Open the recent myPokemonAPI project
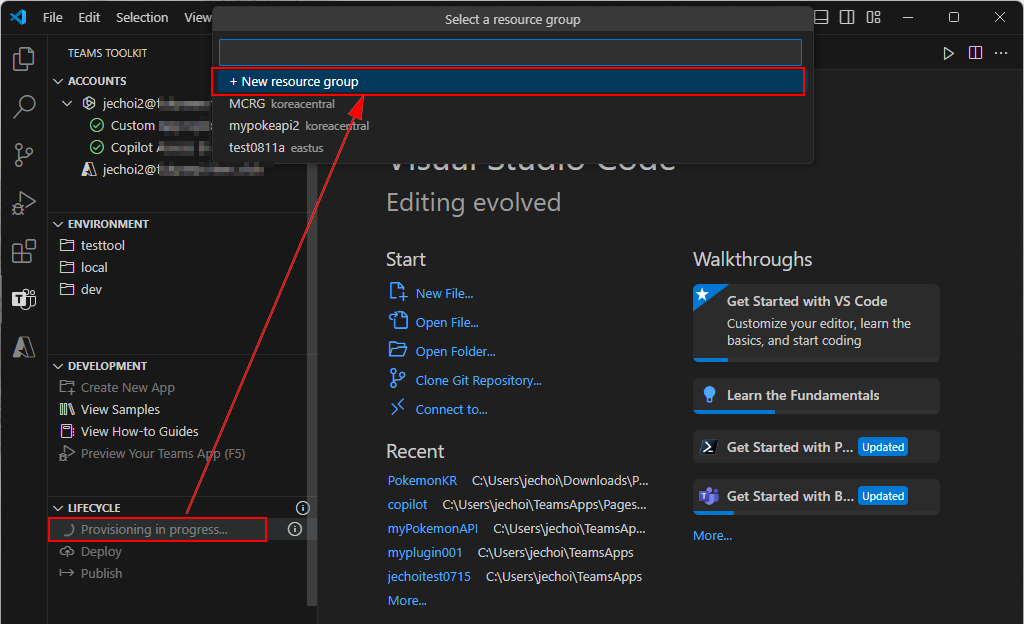 coord(432,529)
